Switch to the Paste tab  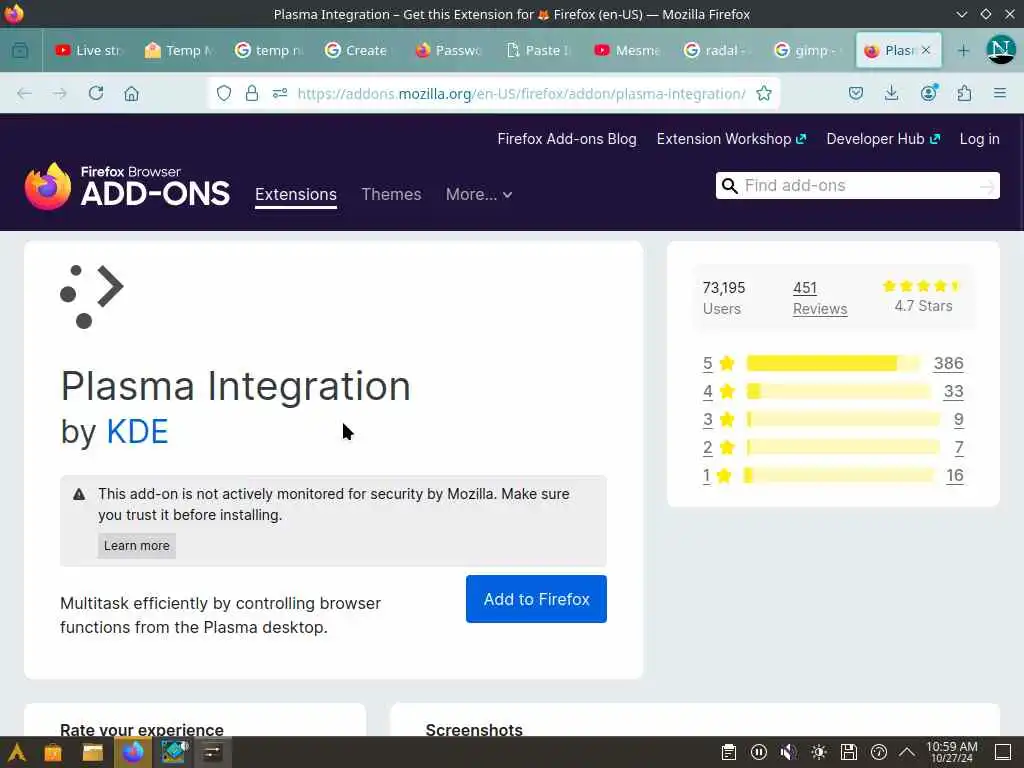click(x=539, y=50)
